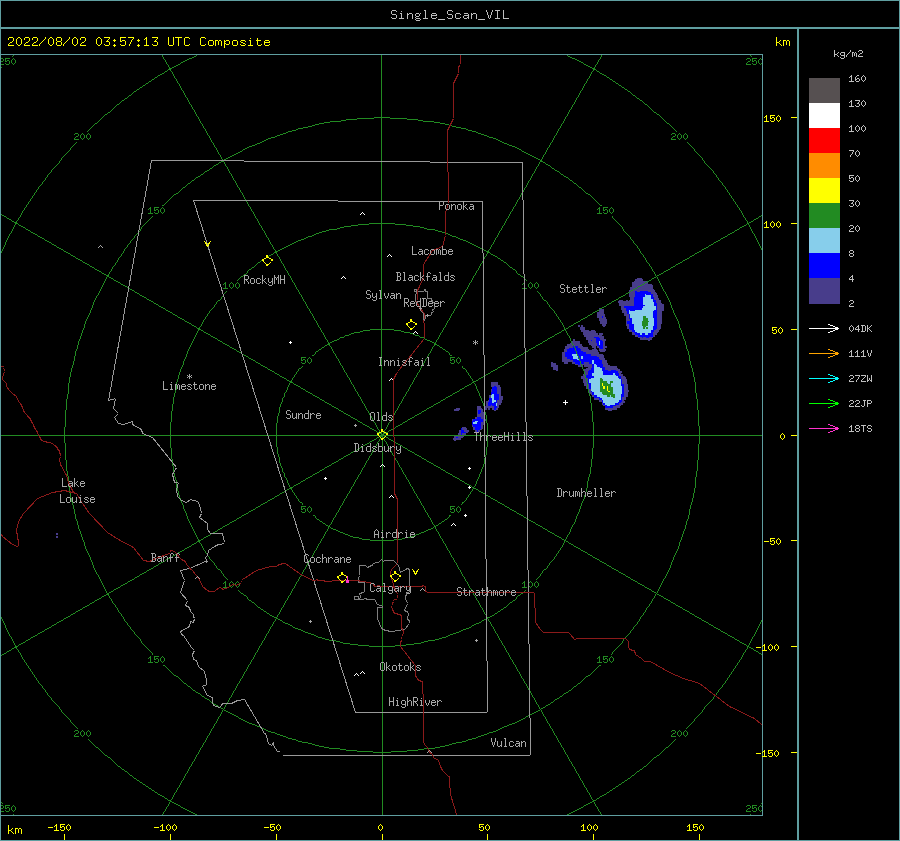900x841 pixels.
Task: Click the yellow V marker east of Calgary
Action: (x=416, y=572)
